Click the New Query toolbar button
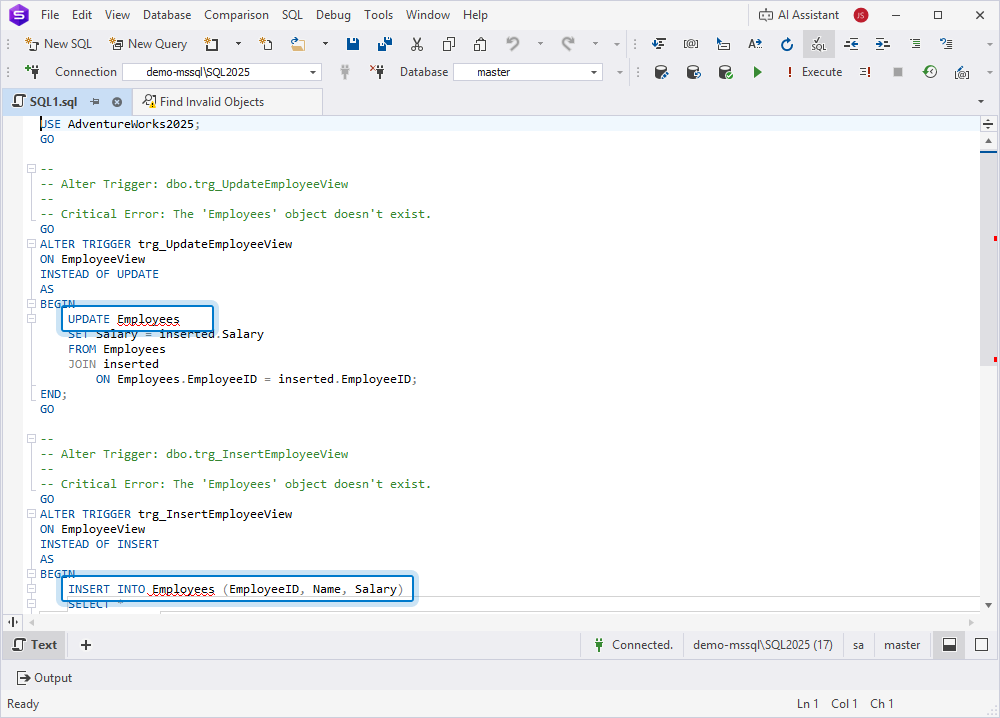The width and height of the screenshot is (1000, 718). [x=148, y=44]
